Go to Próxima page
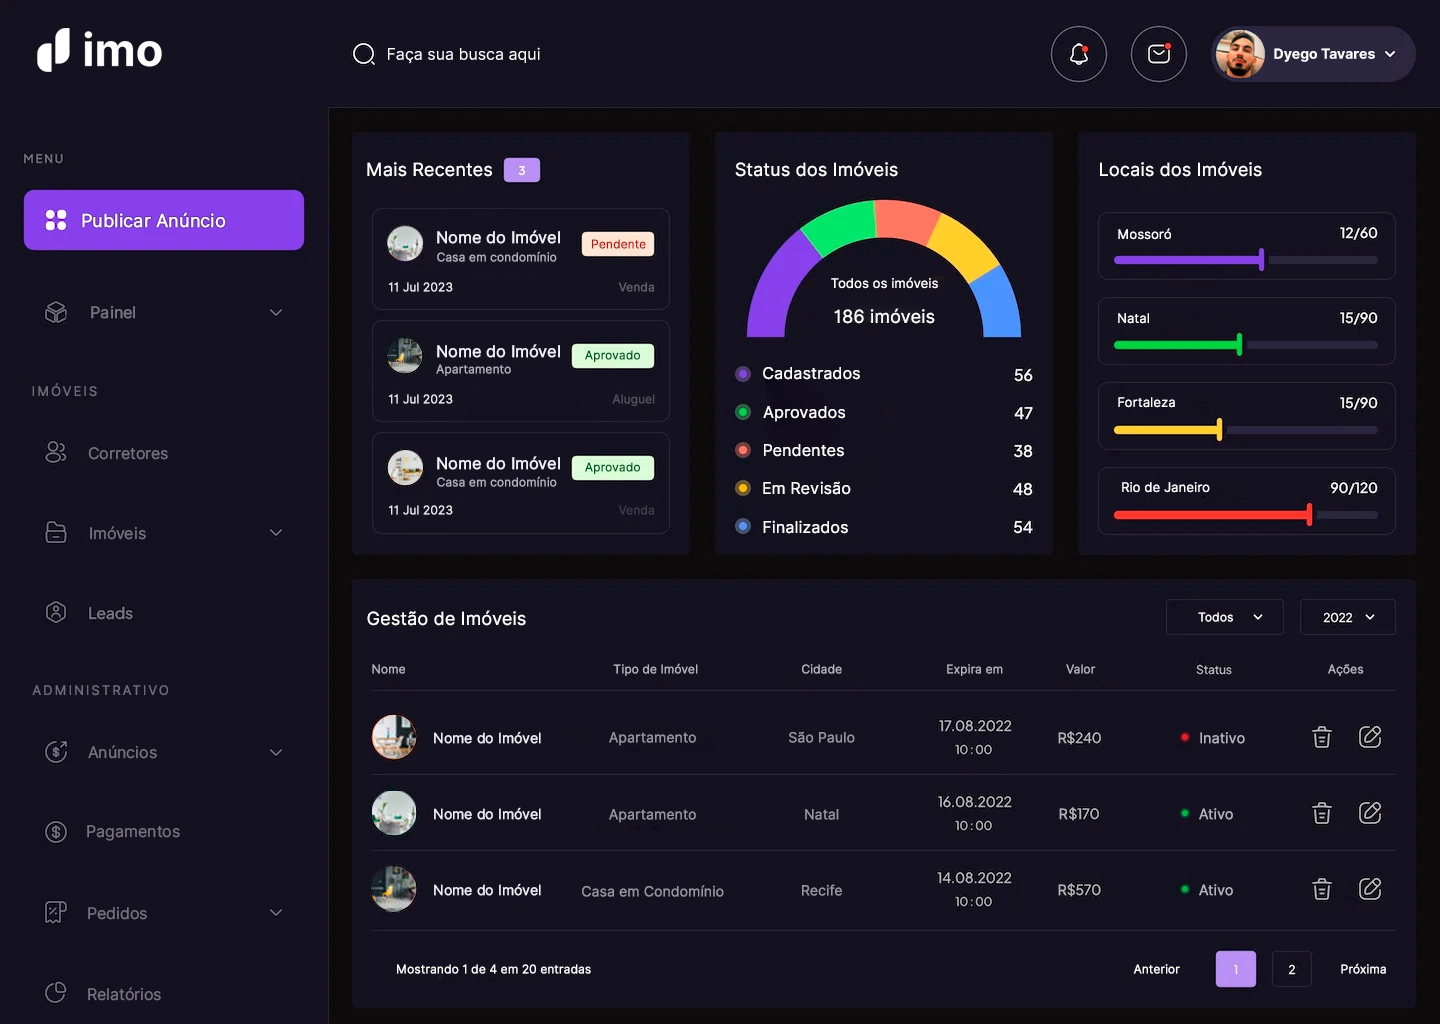1440x1024 pixels. click(1362, 969)
